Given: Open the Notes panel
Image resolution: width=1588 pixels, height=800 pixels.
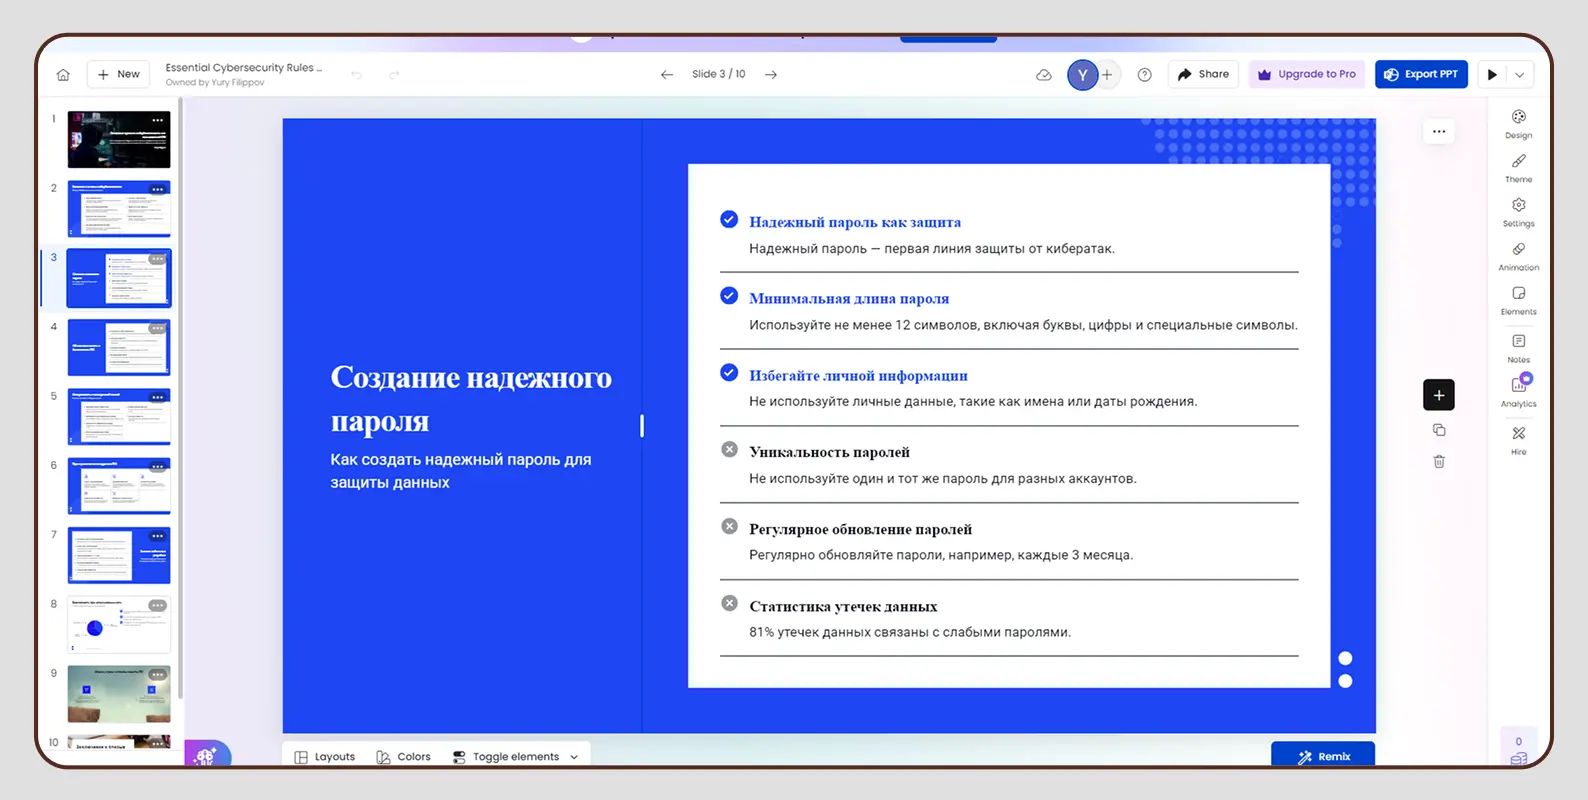Looking at the screenshot, I should pyautogui.click(x=1518, y=347).
